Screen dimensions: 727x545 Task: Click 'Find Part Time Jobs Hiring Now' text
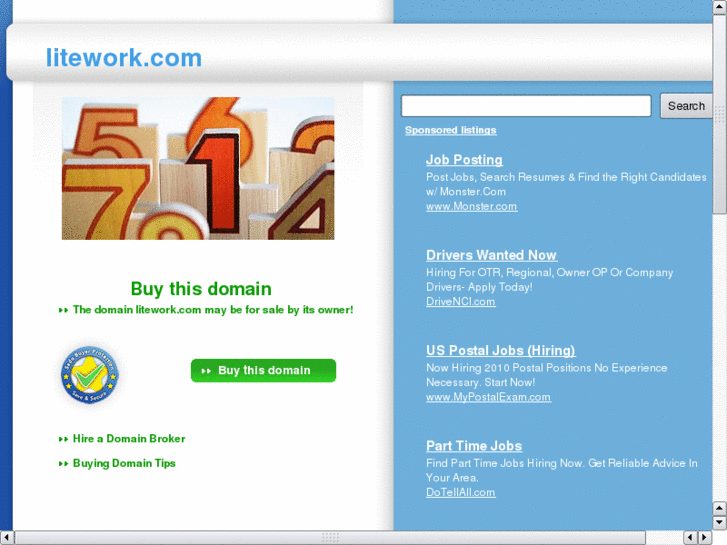pyautogui.click(x=561, y=470)
